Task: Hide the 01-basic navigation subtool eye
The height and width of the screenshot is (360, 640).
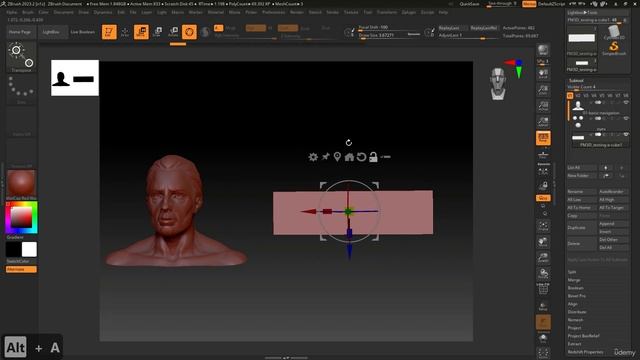Action: (626, 102)
